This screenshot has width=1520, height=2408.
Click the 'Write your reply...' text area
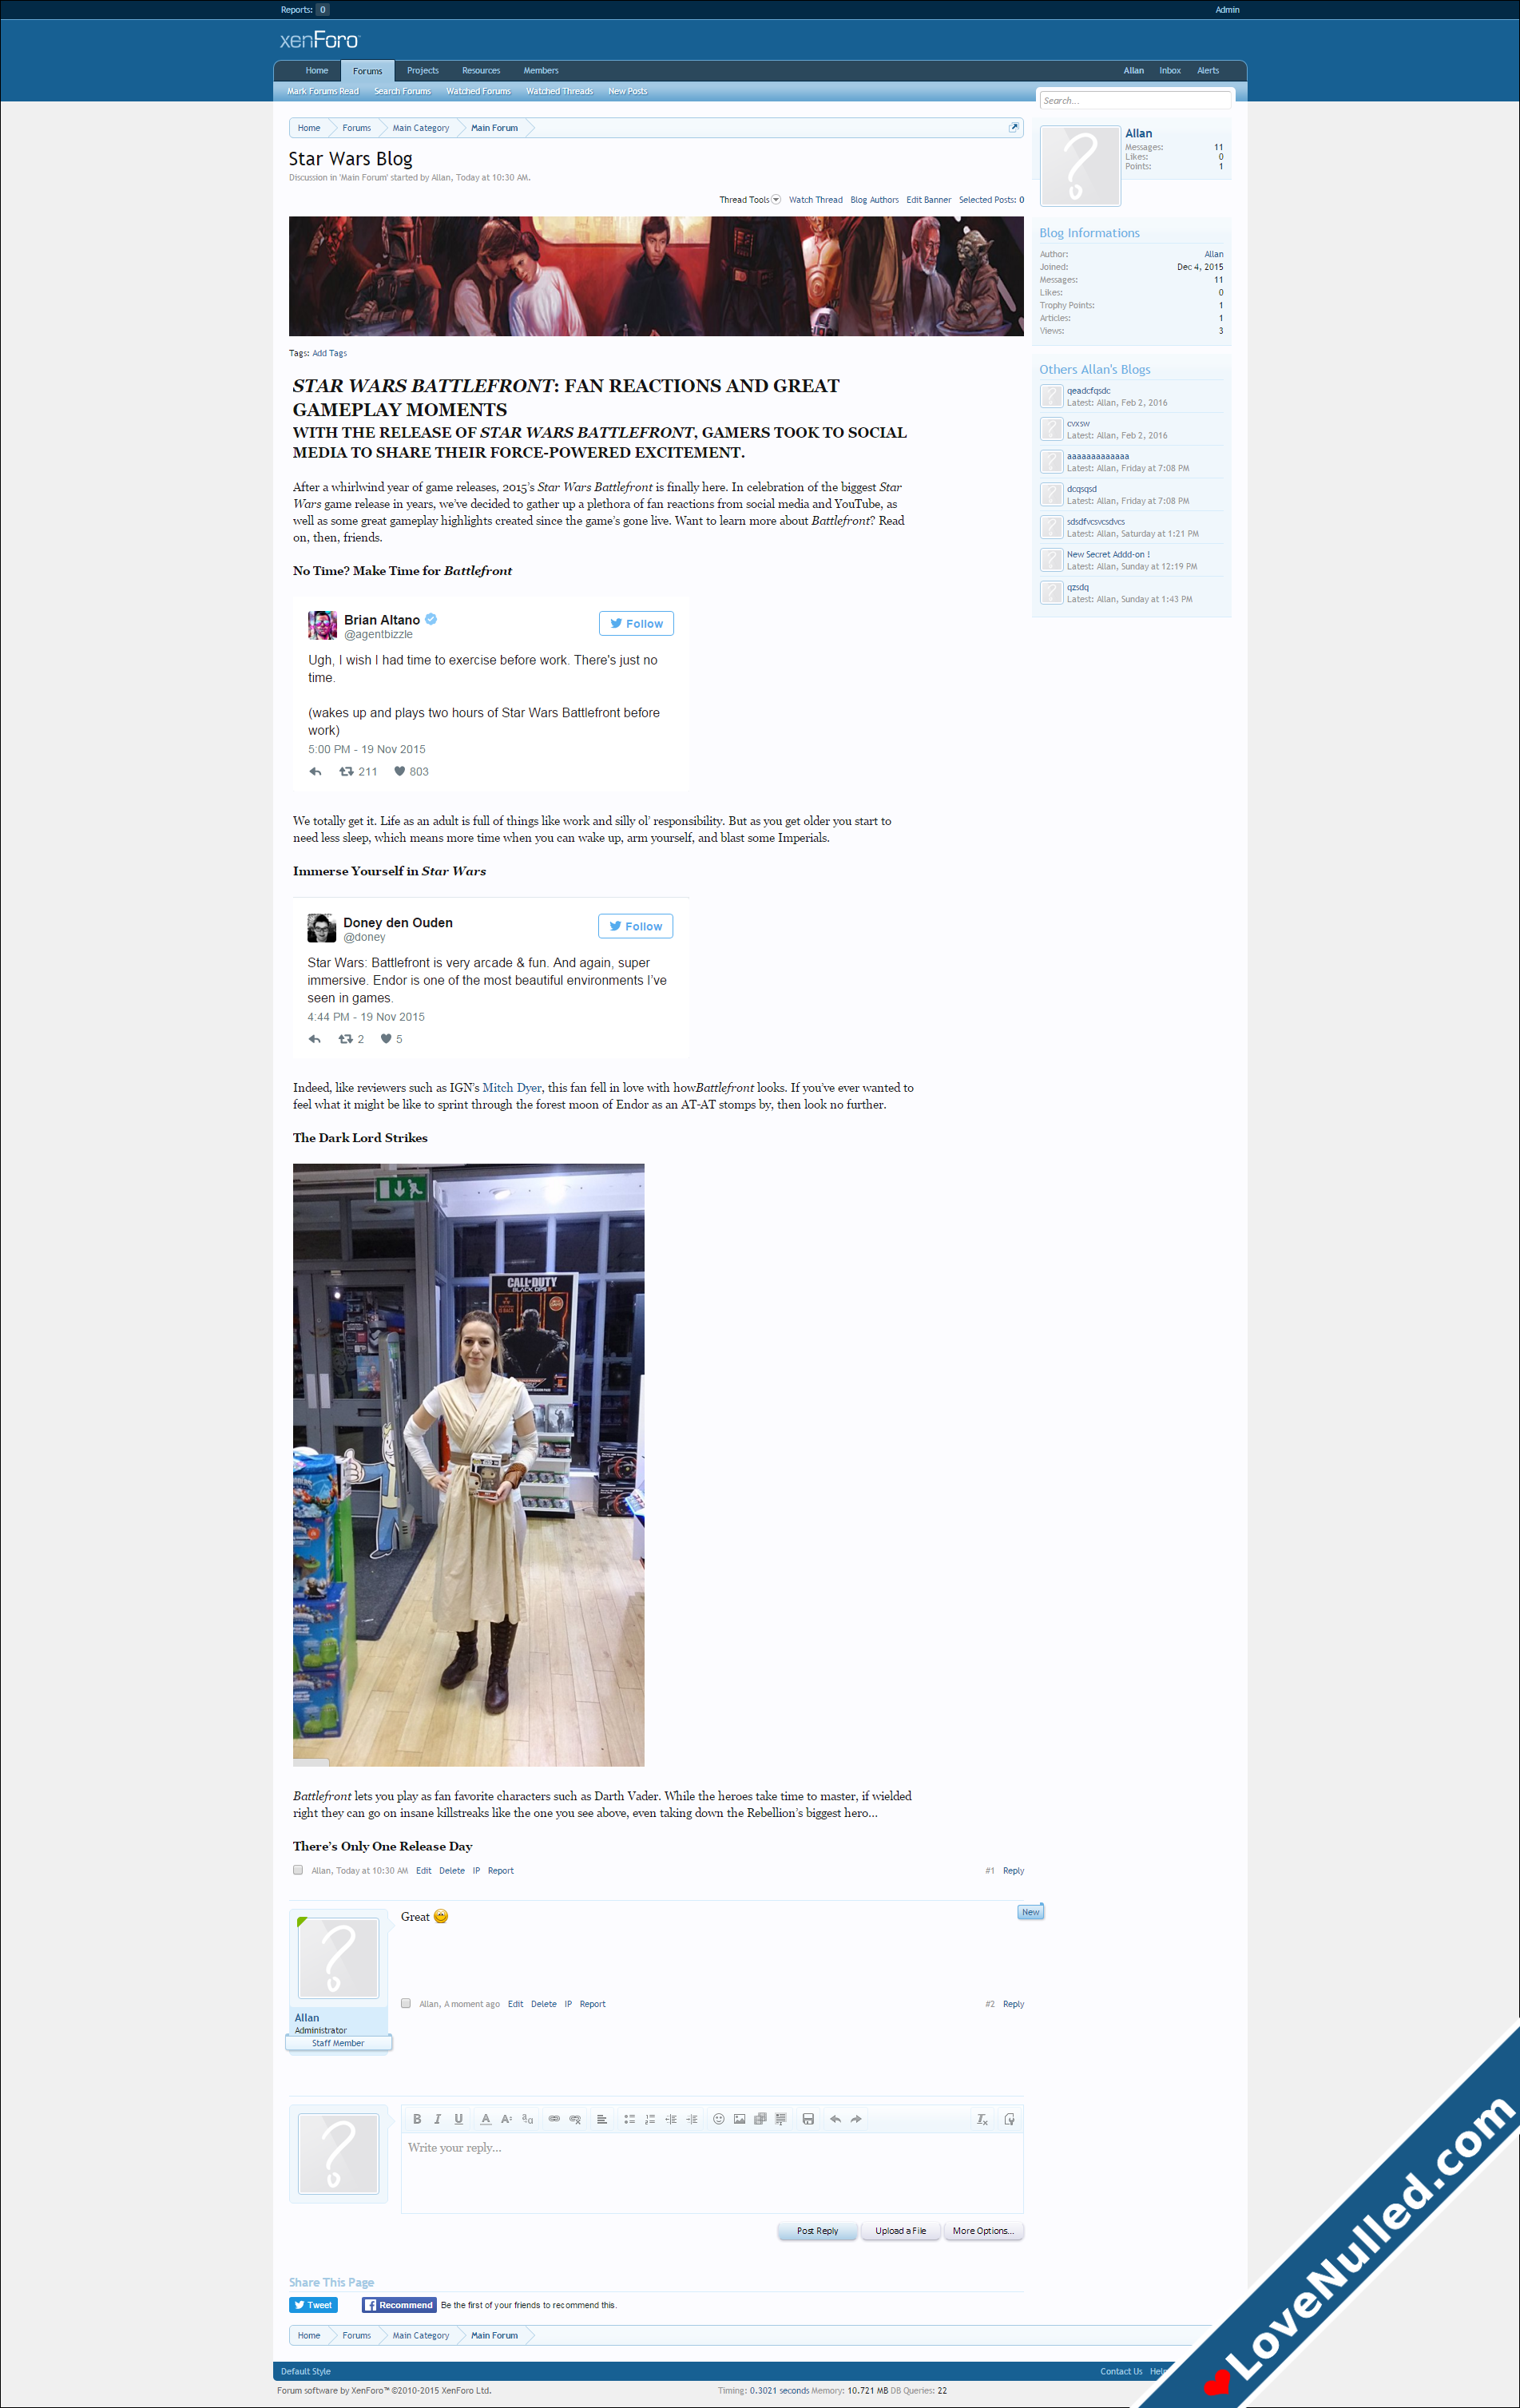pyautogui.click(x=712, y=2173)
